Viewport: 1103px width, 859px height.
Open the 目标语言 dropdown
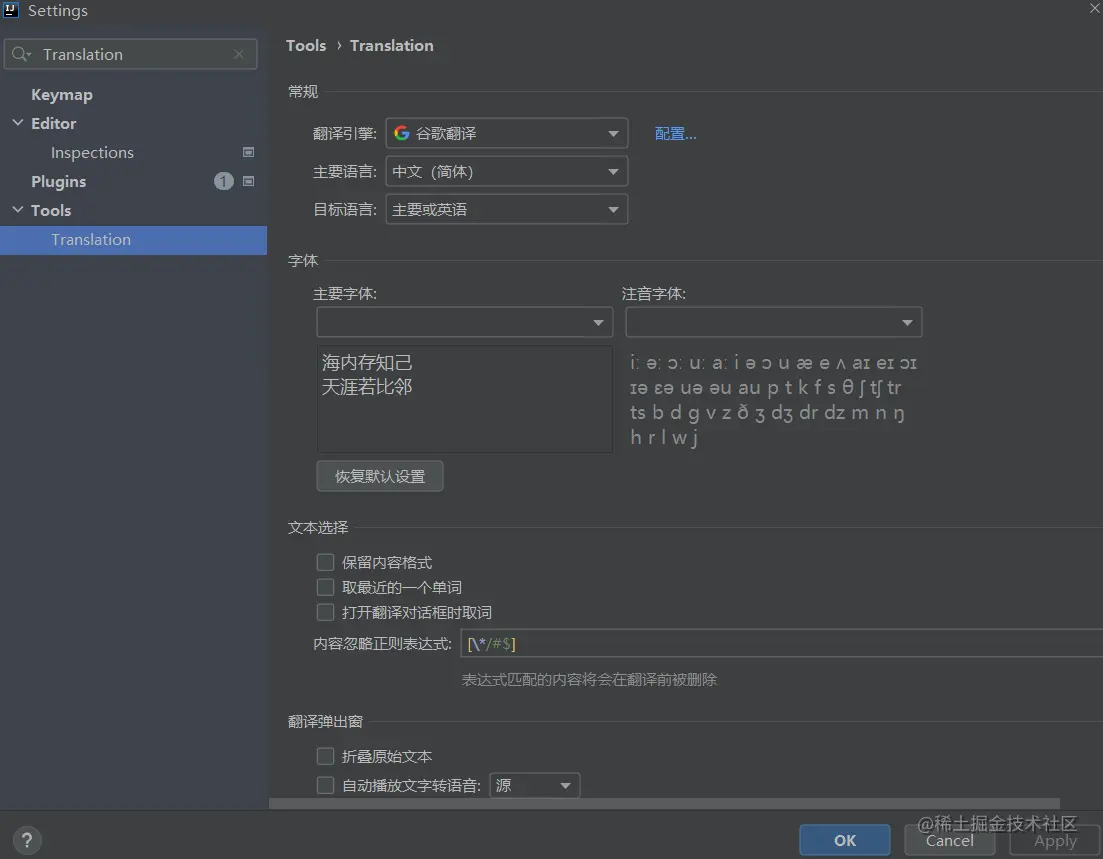506,209
